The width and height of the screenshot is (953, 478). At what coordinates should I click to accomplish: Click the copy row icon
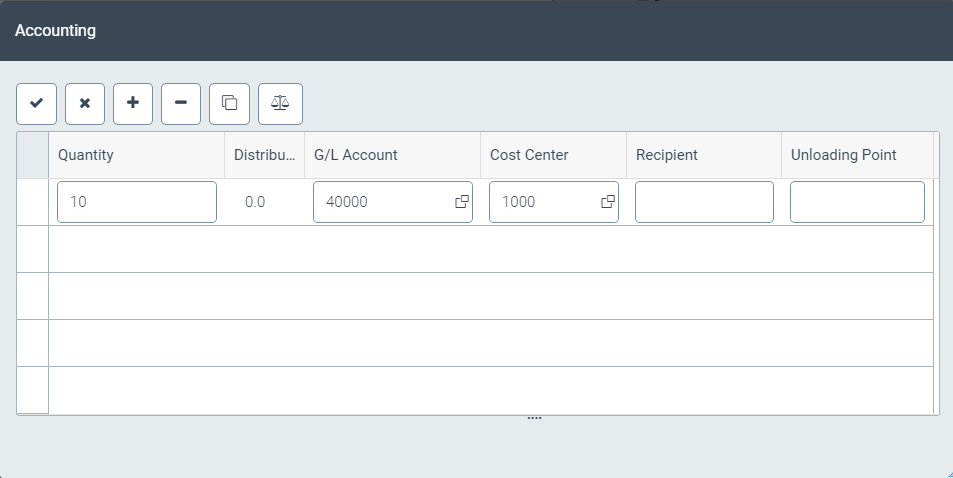(x=229, y=104)
